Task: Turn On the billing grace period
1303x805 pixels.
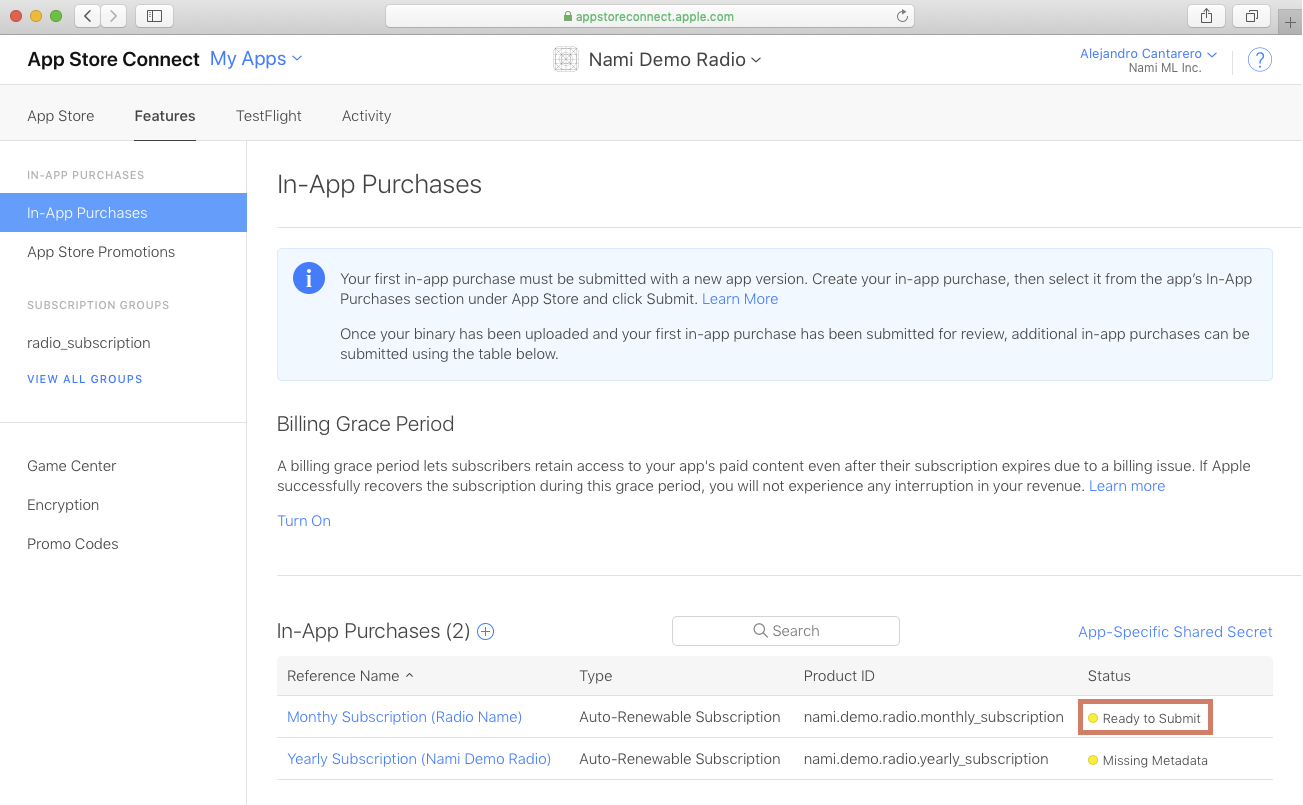Action: pos(304,521)
